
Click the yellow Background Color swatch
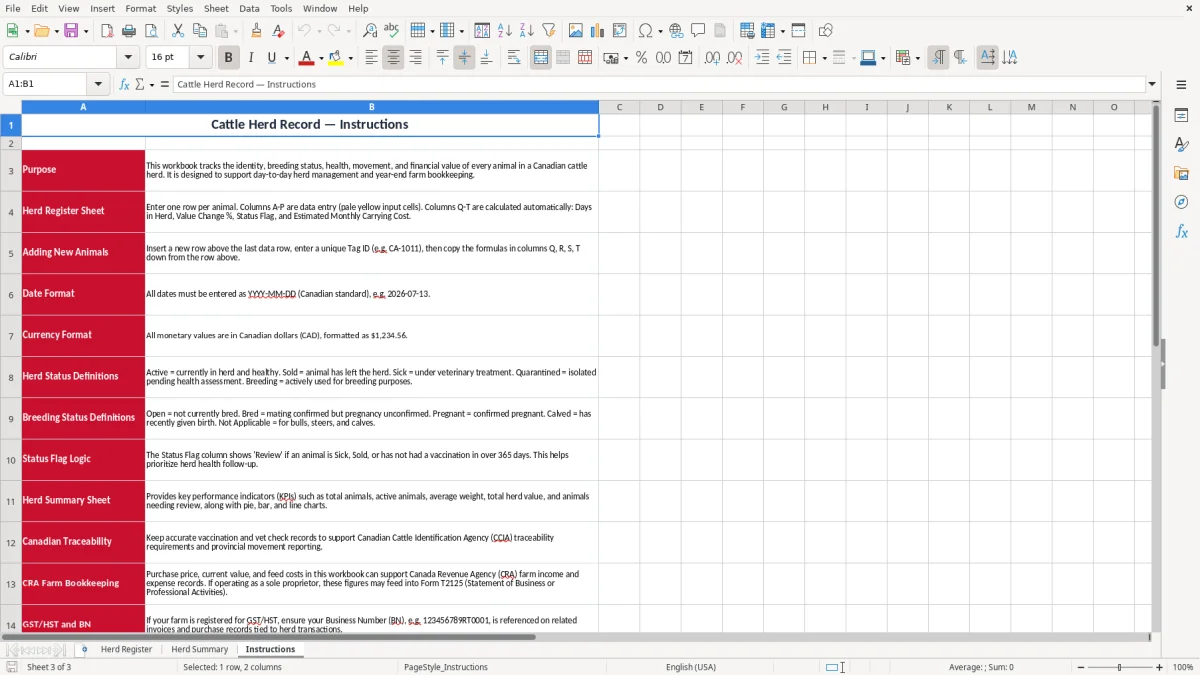(x=336, y=58)
